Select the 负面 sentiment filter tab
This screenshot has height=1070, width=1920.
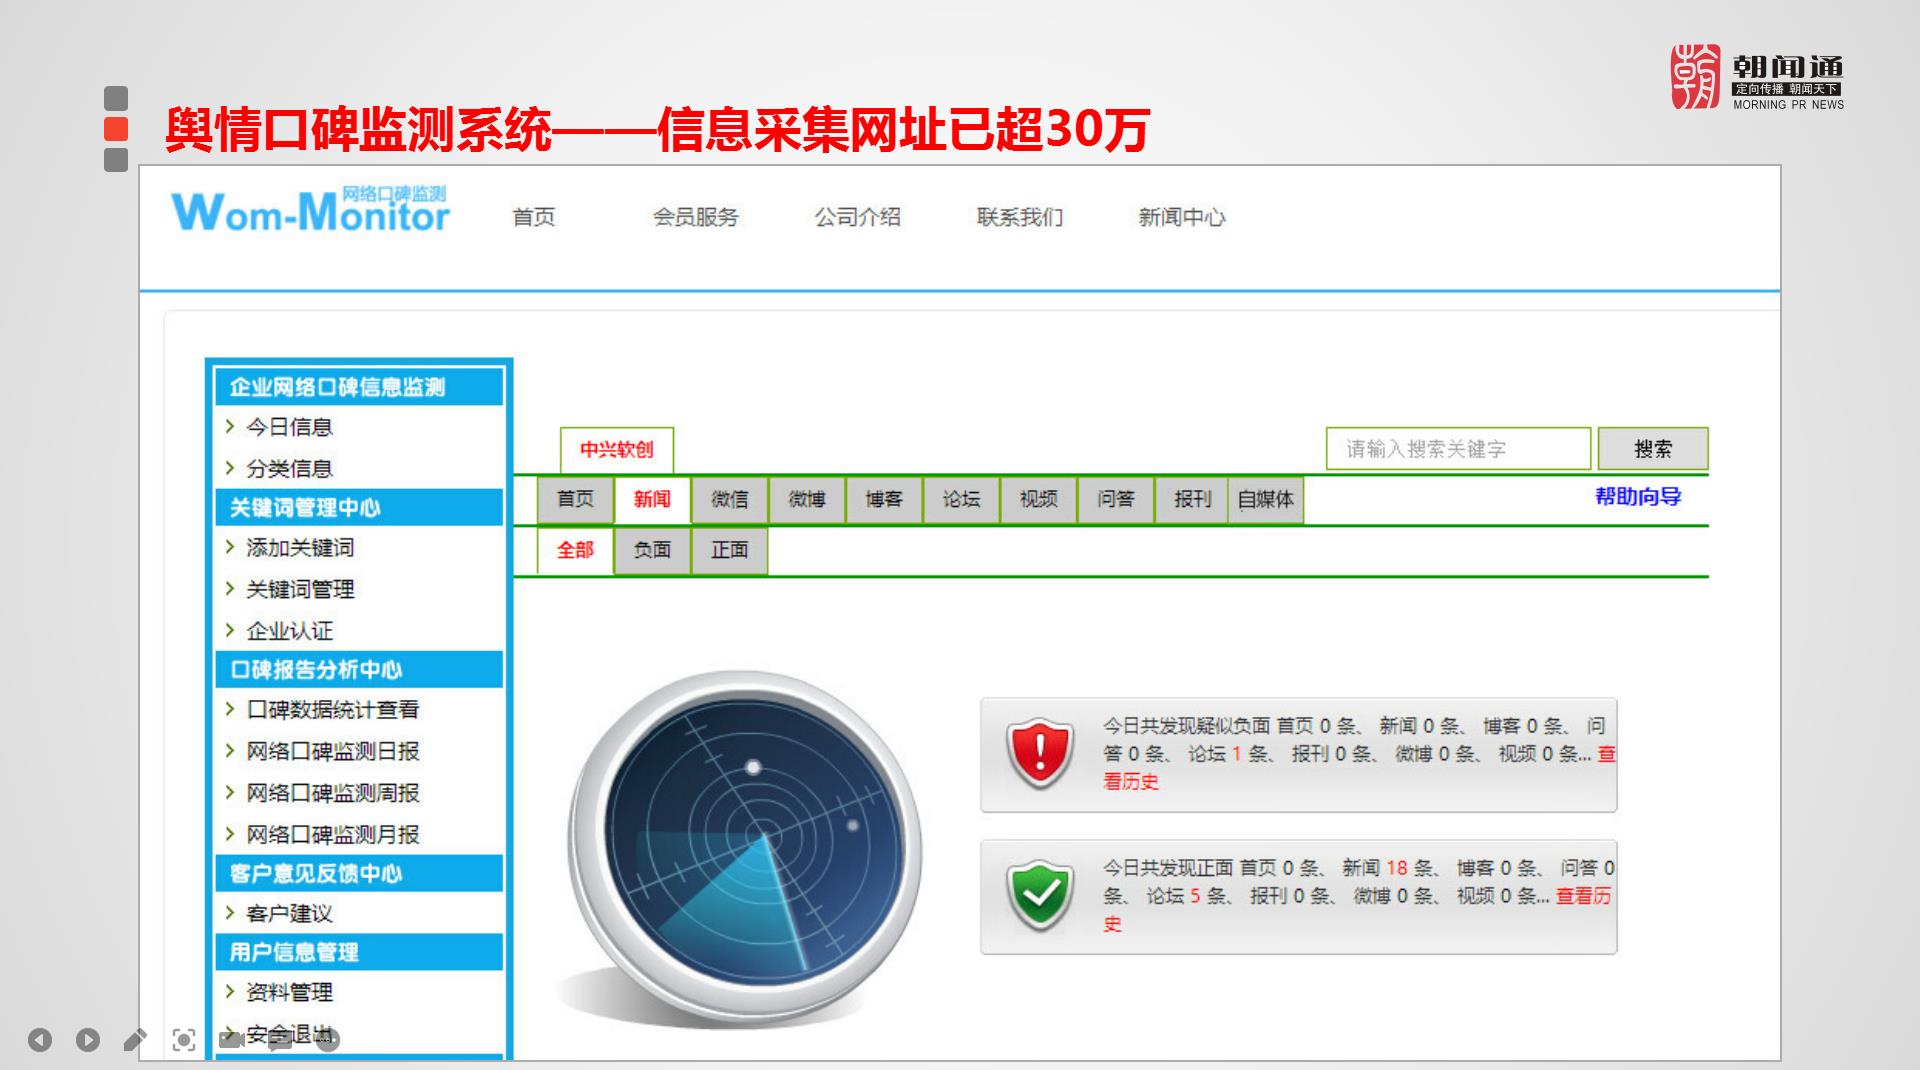[652, 550]
